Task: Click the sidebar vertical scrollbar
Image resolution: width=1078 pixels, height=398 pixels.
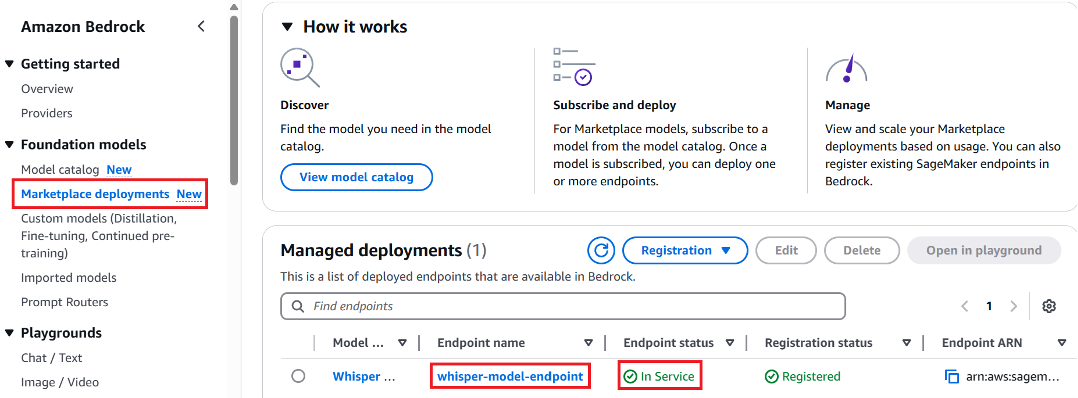Action: [x=234, y=100]
